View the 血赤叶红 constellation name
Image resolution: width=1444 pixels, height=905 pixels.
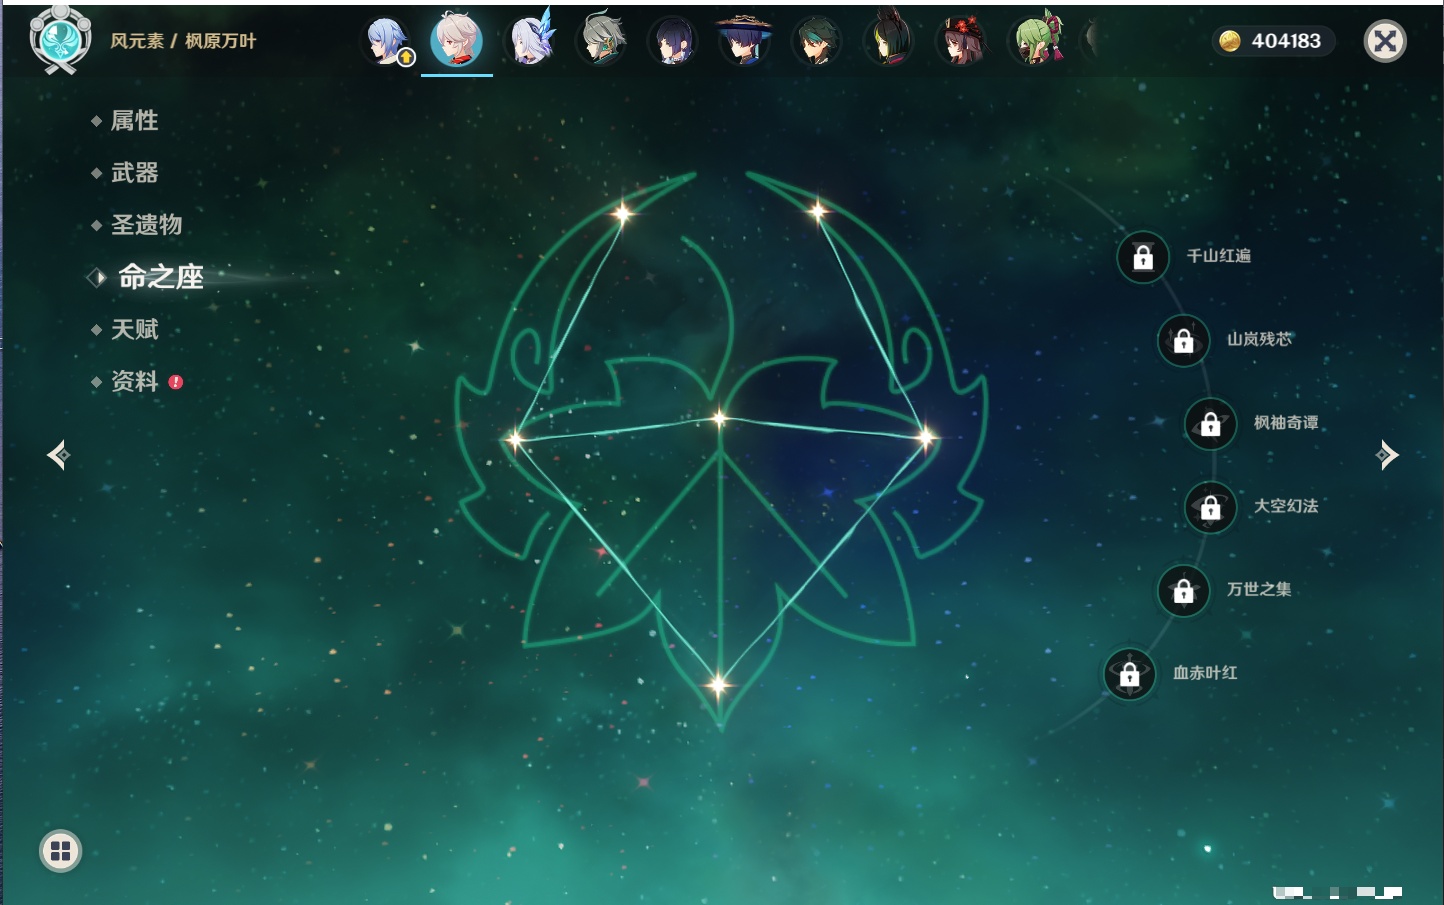(1206, 673)
